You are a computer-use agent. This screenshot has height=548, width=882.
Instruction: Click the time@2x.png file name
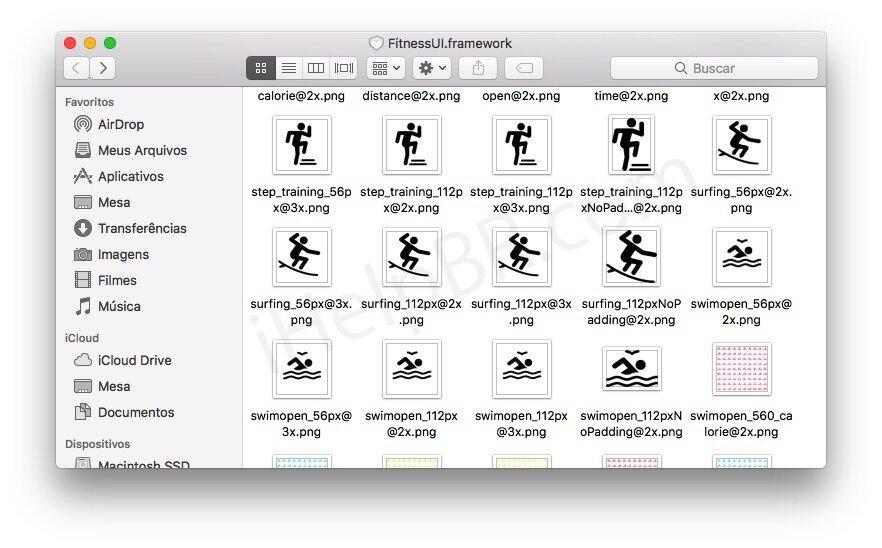click(x=631, y=96)
